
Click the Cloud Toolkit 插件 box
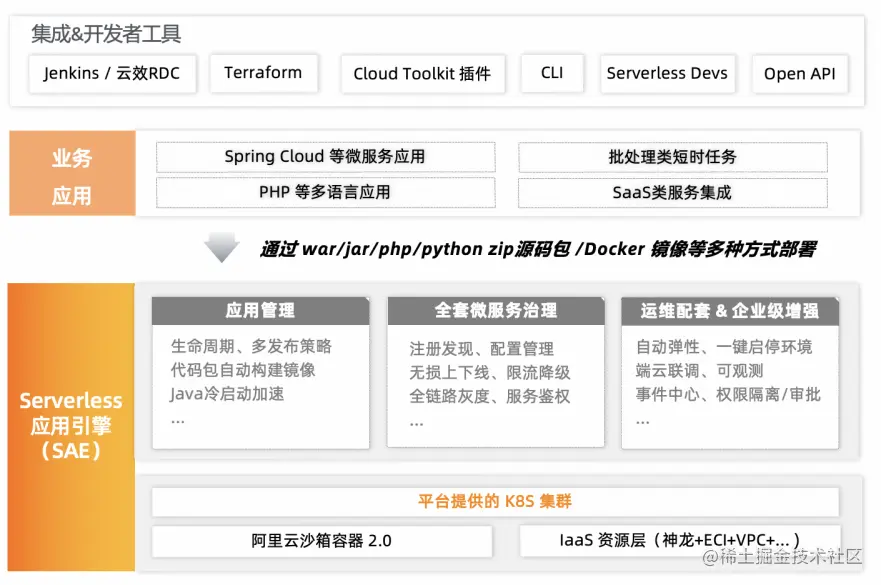[x=423, y=74]
